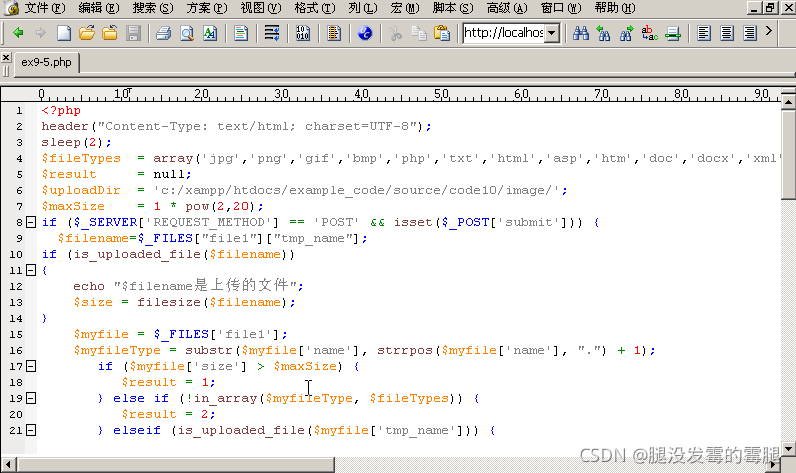Launch the blue UC compare icon

click(365, 33)
